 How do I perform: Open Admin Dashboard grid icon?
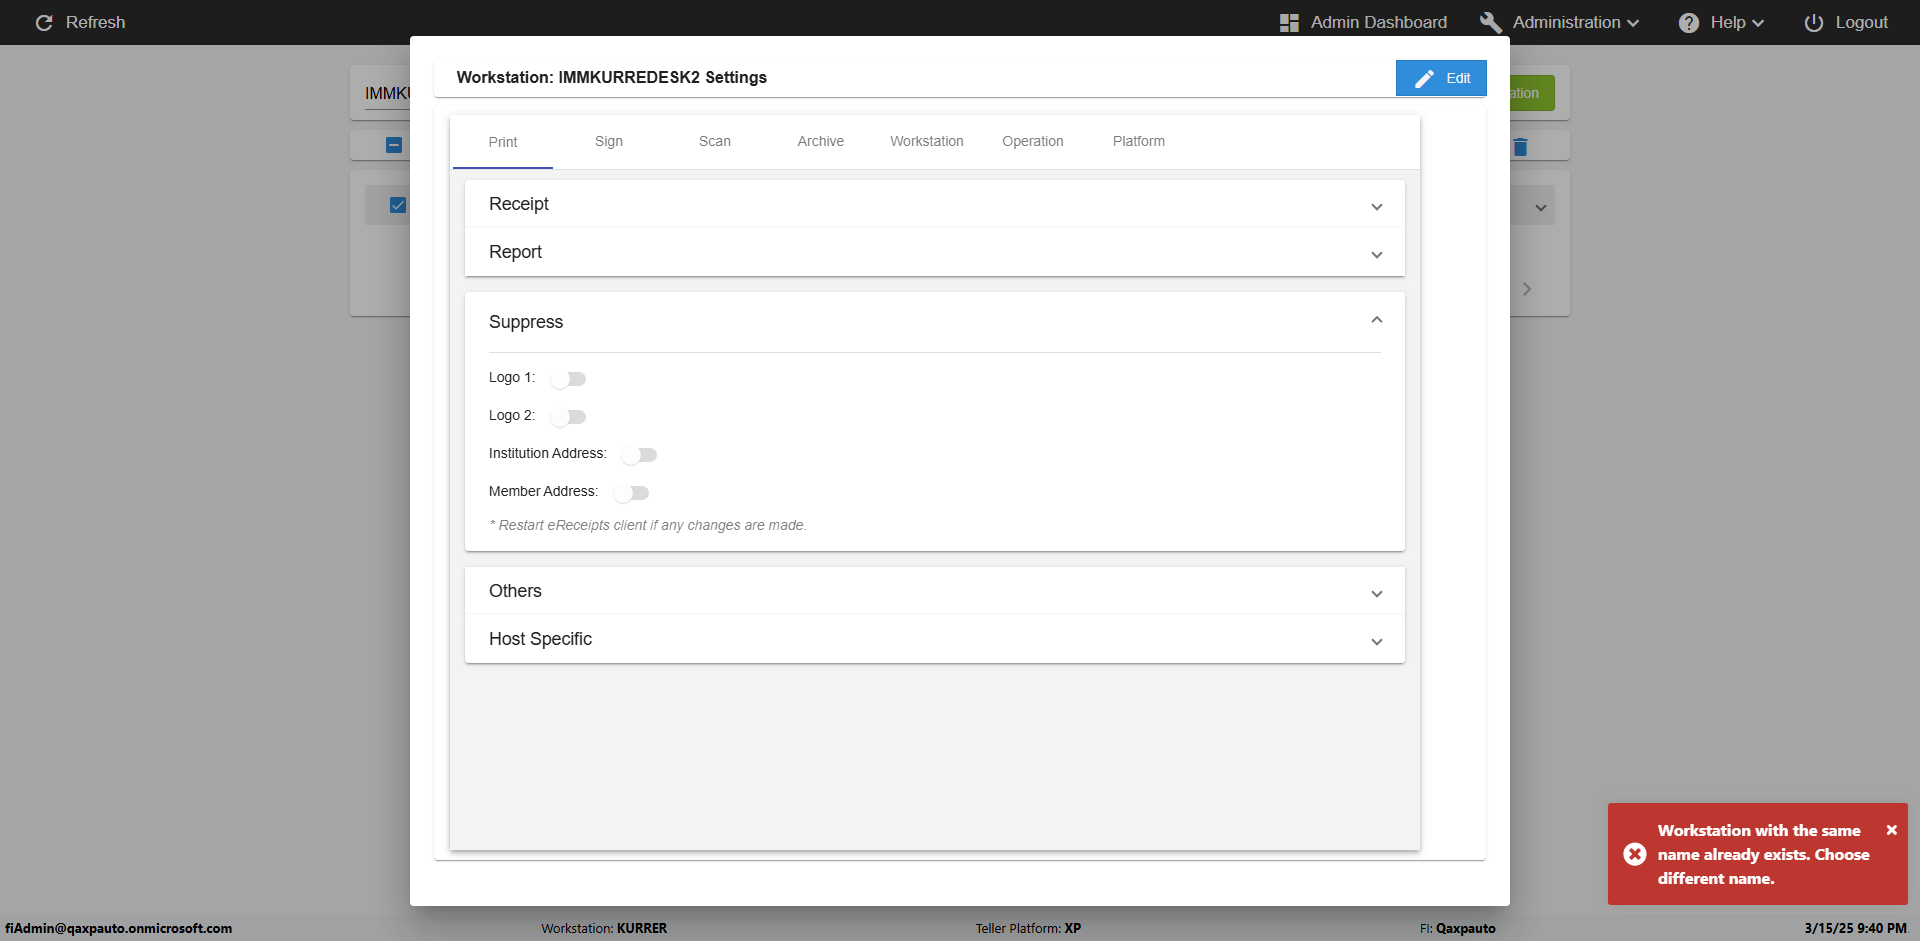pyautogui.click(x=1289, y=22)
